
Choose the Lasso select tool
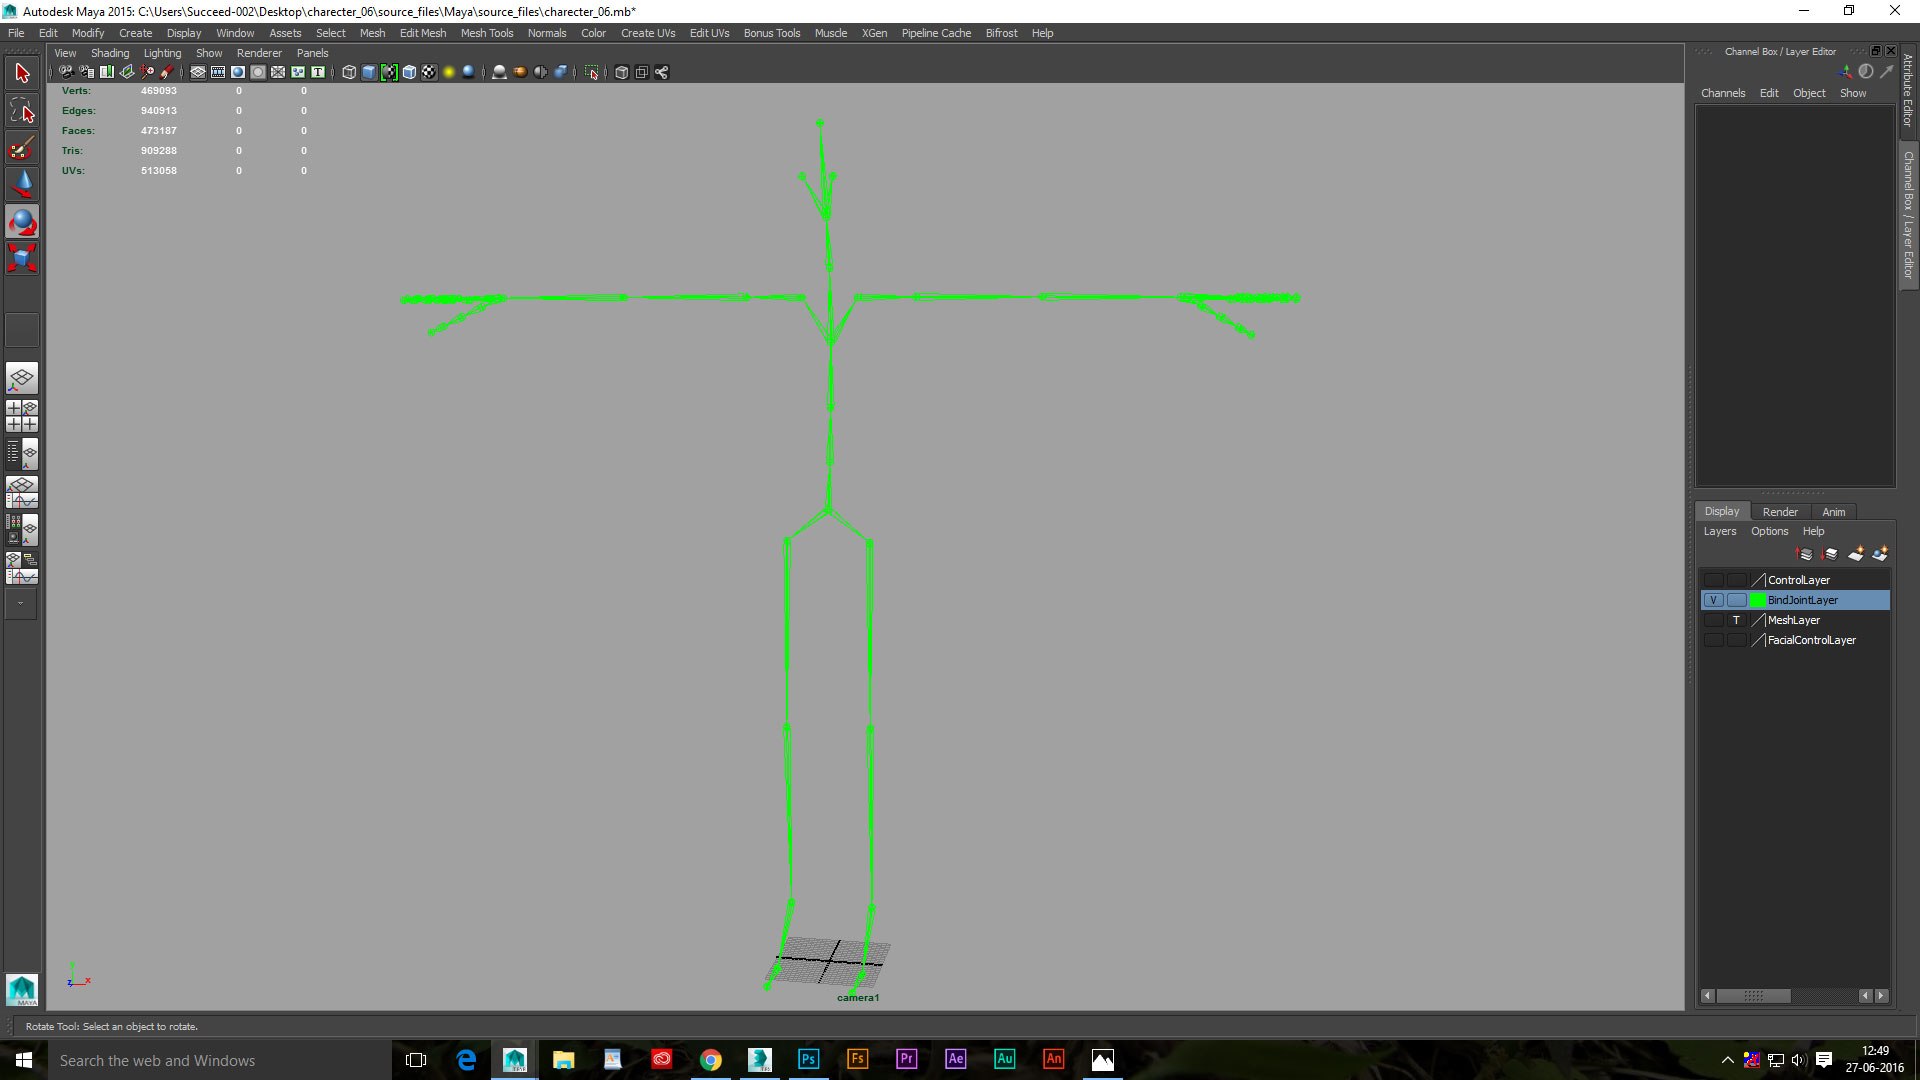[x=22, y=110]
